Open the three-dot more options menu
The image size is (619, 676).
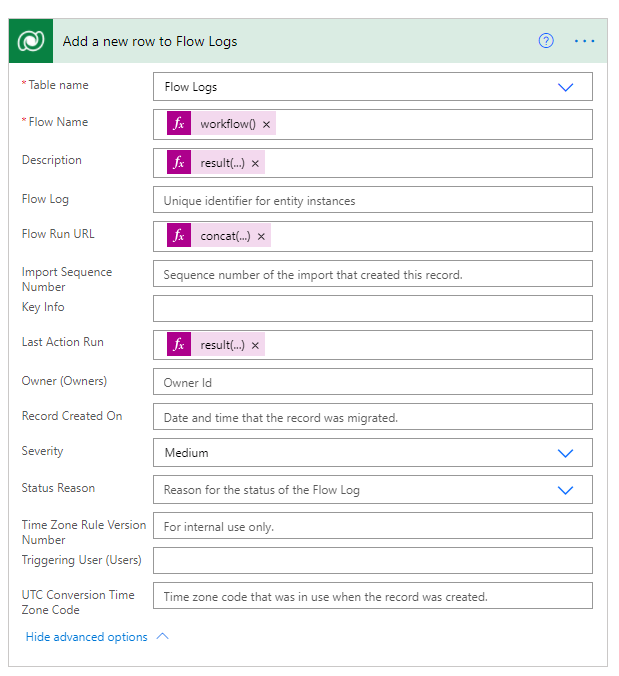pos(584,41)
